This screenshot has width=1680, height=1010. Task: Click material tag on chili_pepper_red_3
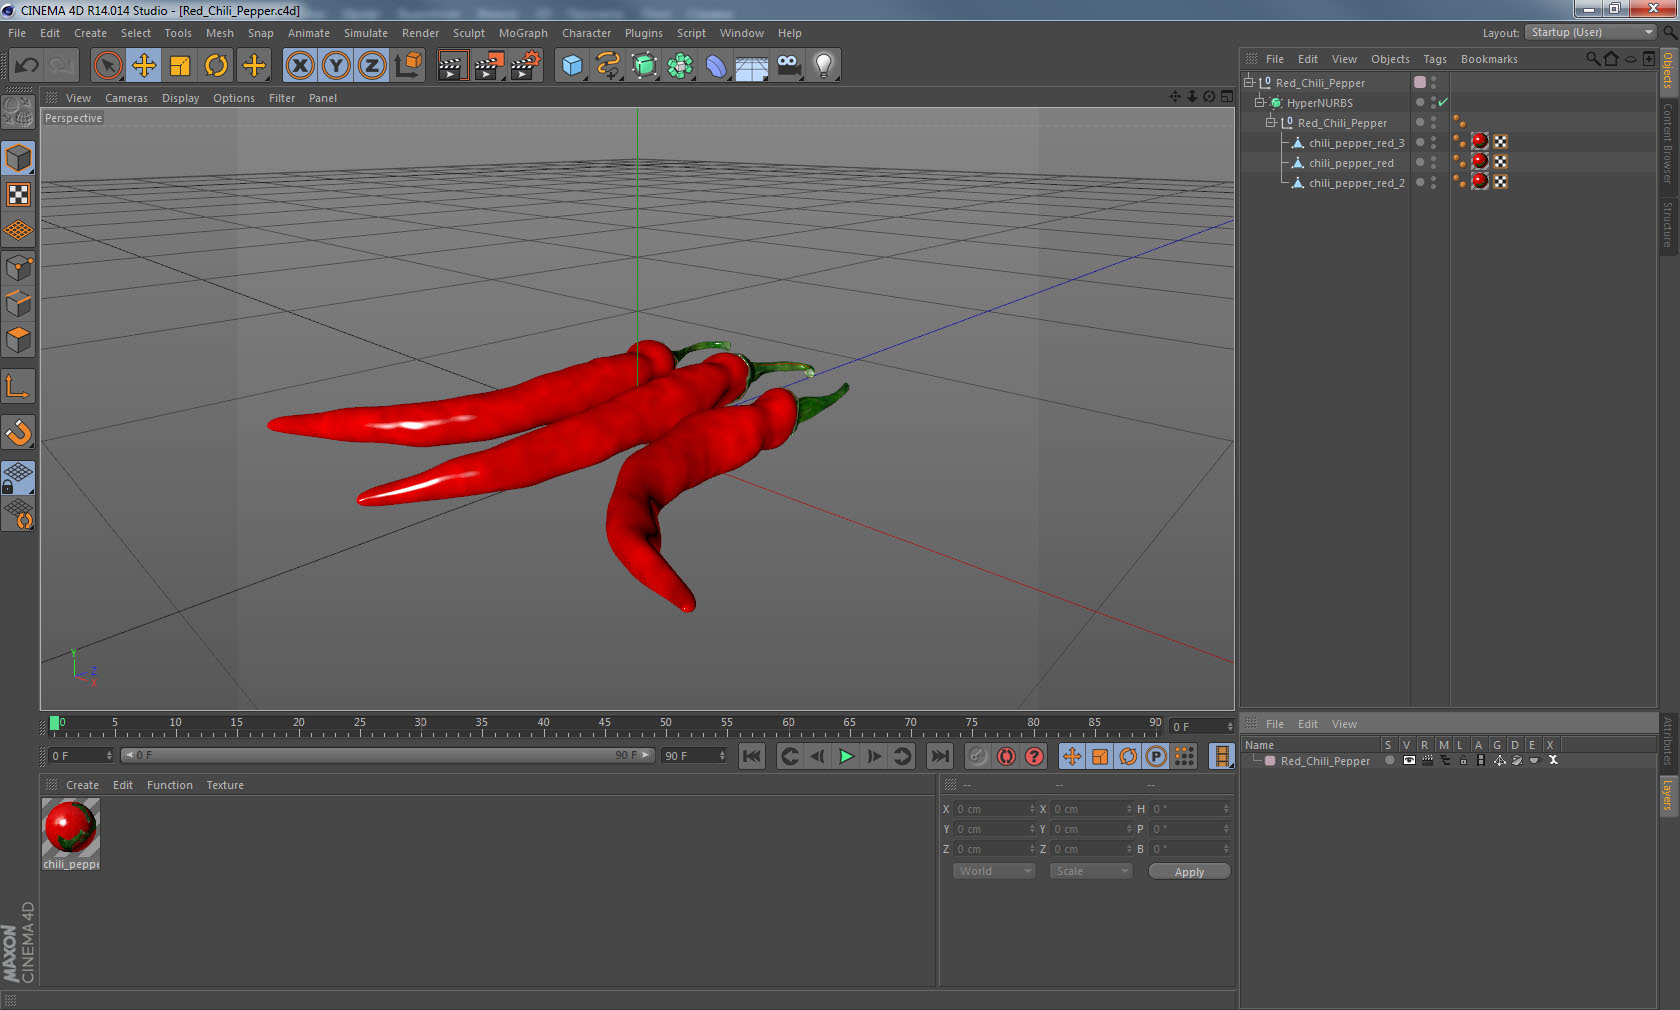point(1480,142)
